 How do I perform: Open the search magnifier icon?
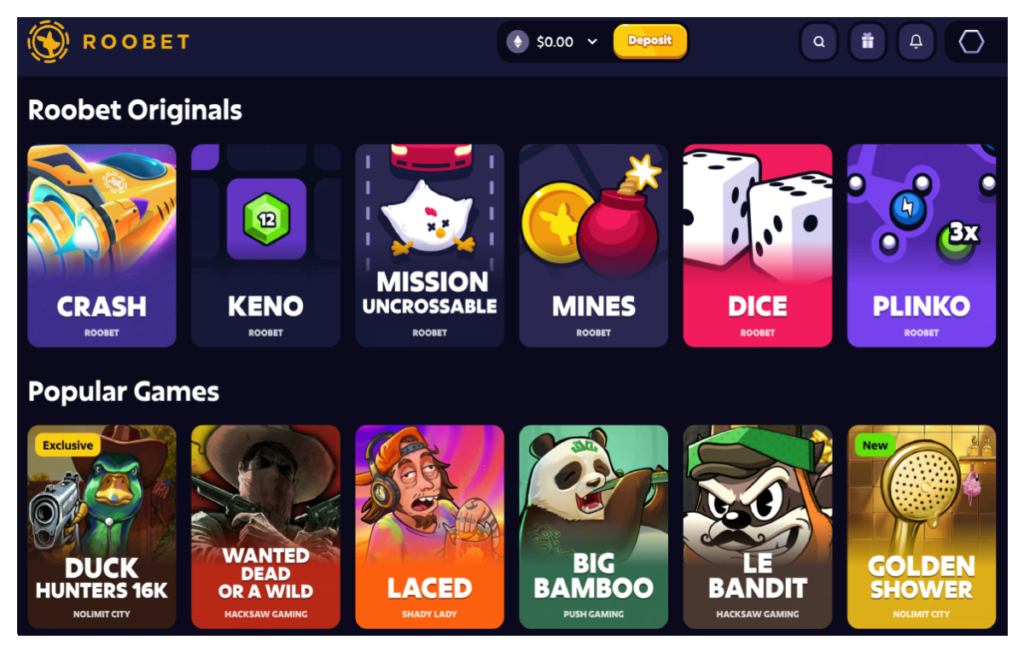pyautogui.click(x=819, y=42)
